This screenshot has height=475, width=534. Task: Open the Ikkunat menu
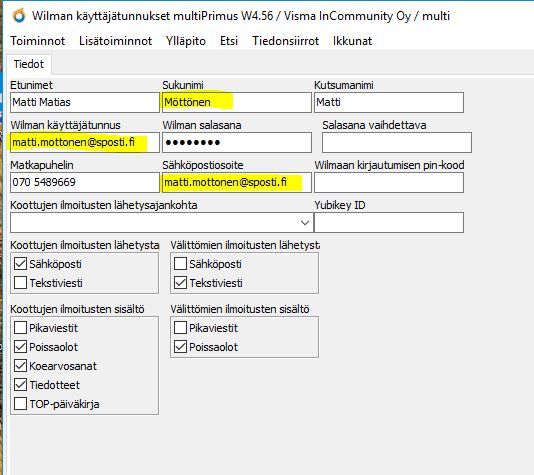click(352, 41)
